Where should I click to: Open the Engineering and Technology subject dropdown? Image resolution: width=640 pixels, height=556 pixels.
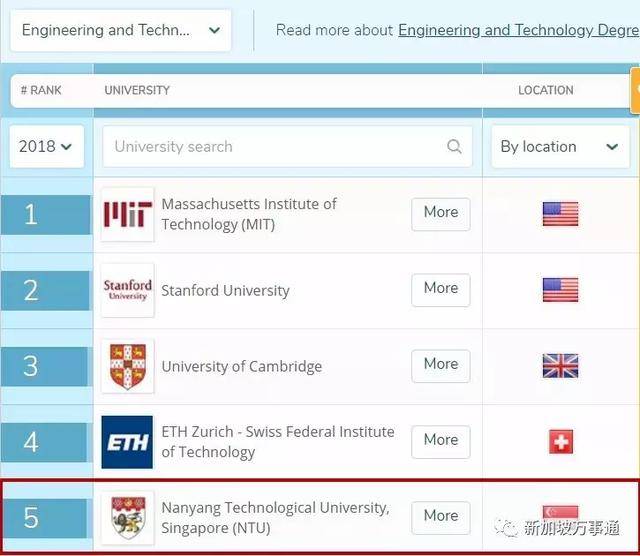pyautogui.click(x=121, y=30)
